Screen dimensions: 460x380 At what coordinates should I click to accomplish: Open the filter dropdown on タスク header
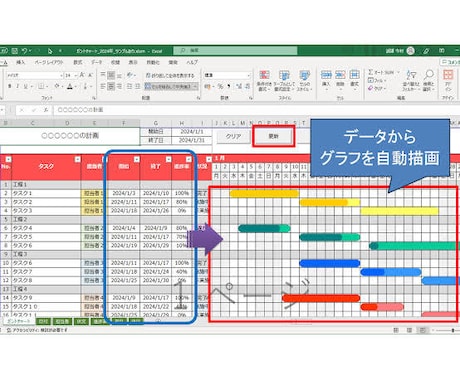point(77,159)
